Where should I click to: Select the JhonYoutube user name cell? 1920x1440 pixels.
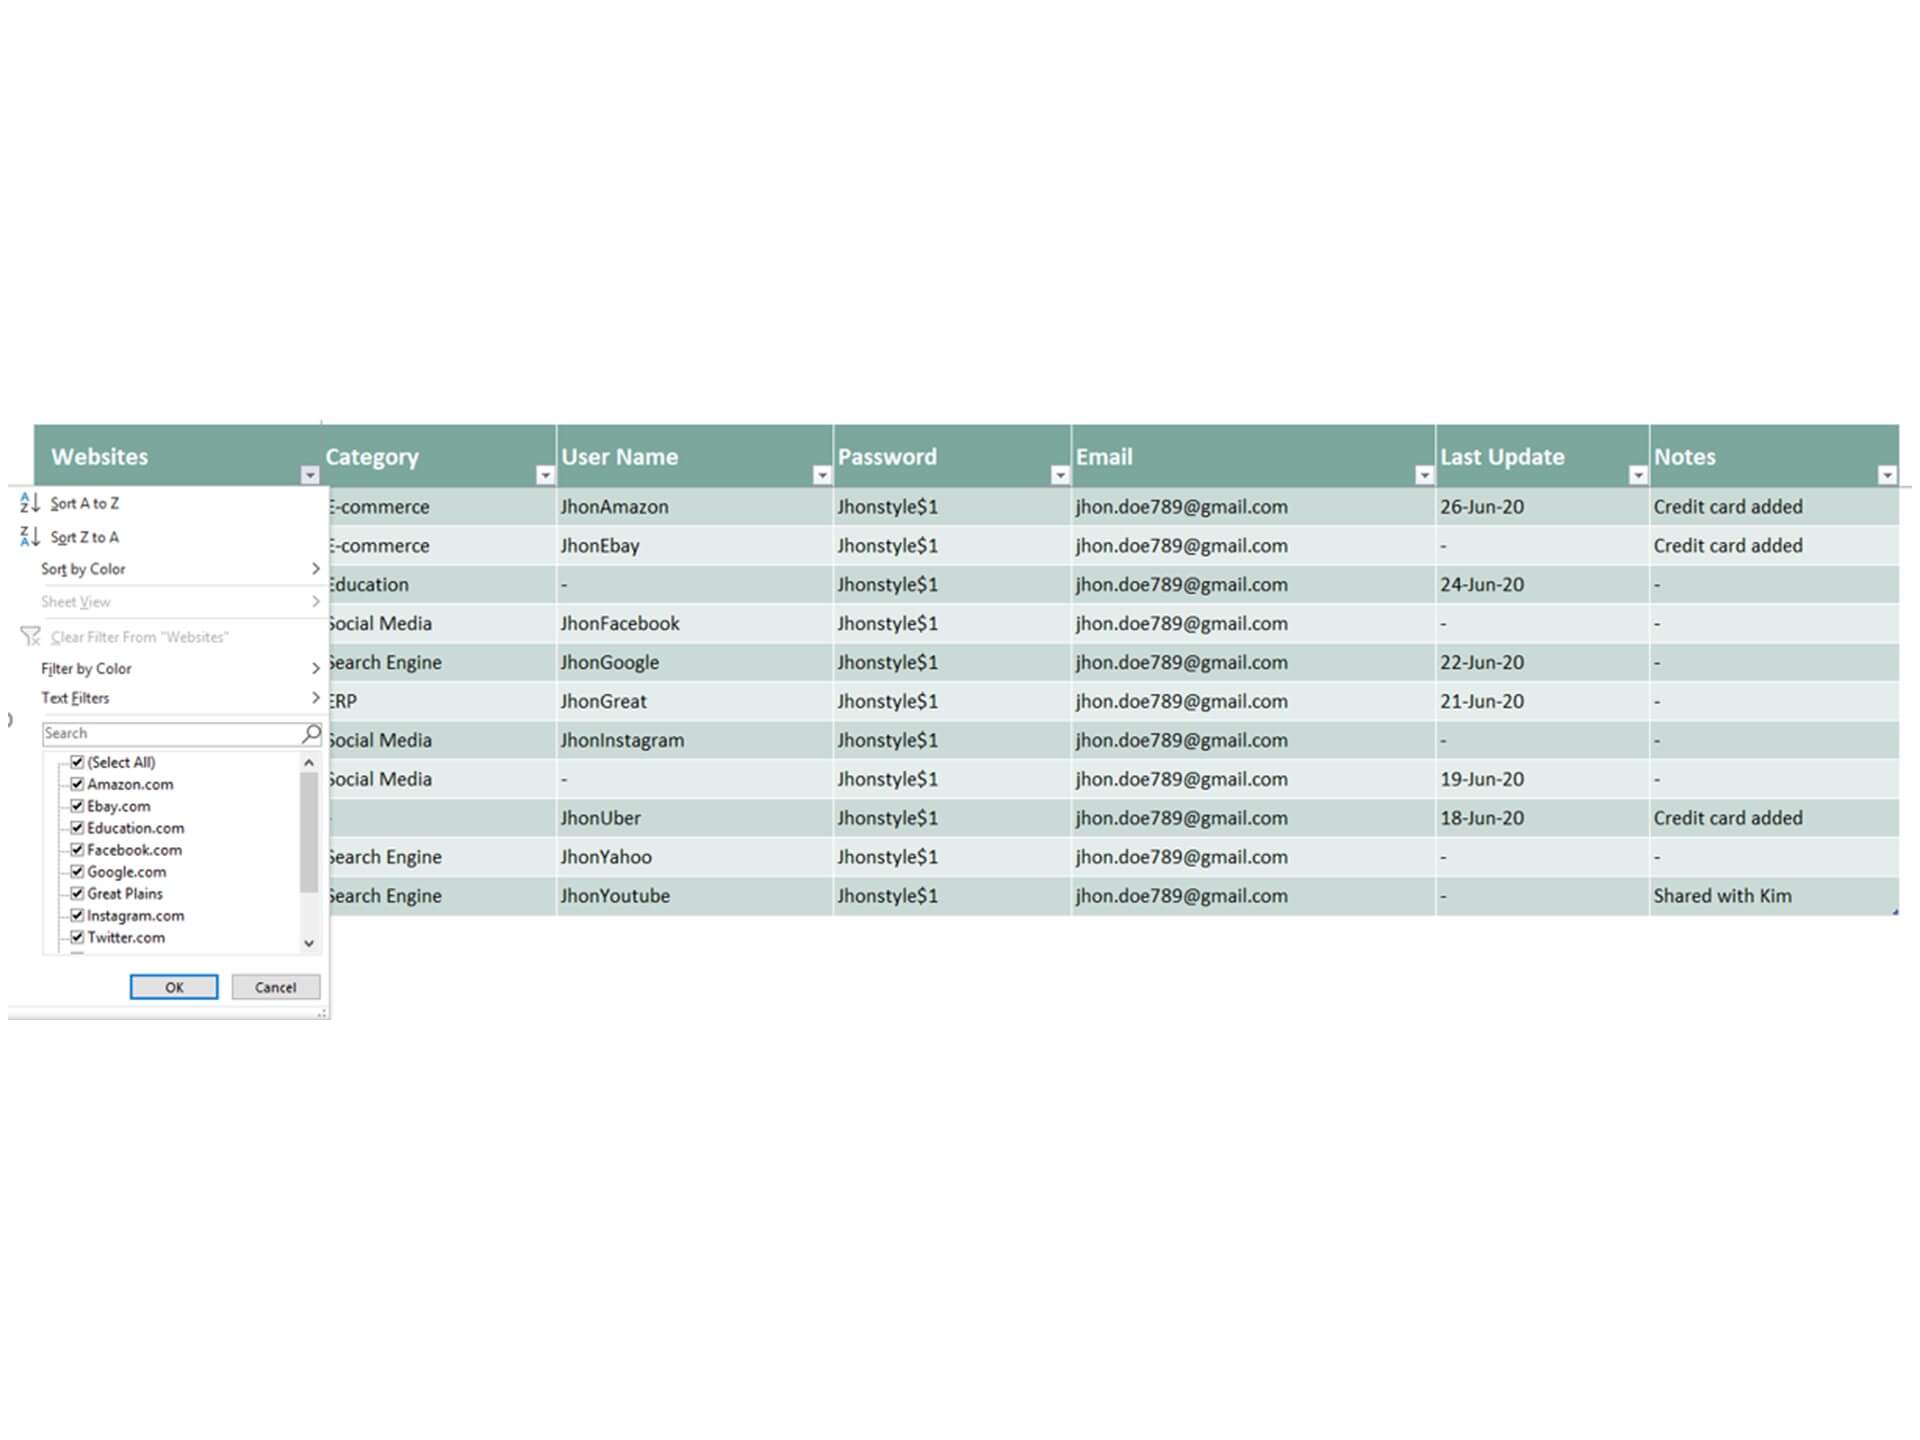pyautogui.click(x=694, y=896)
